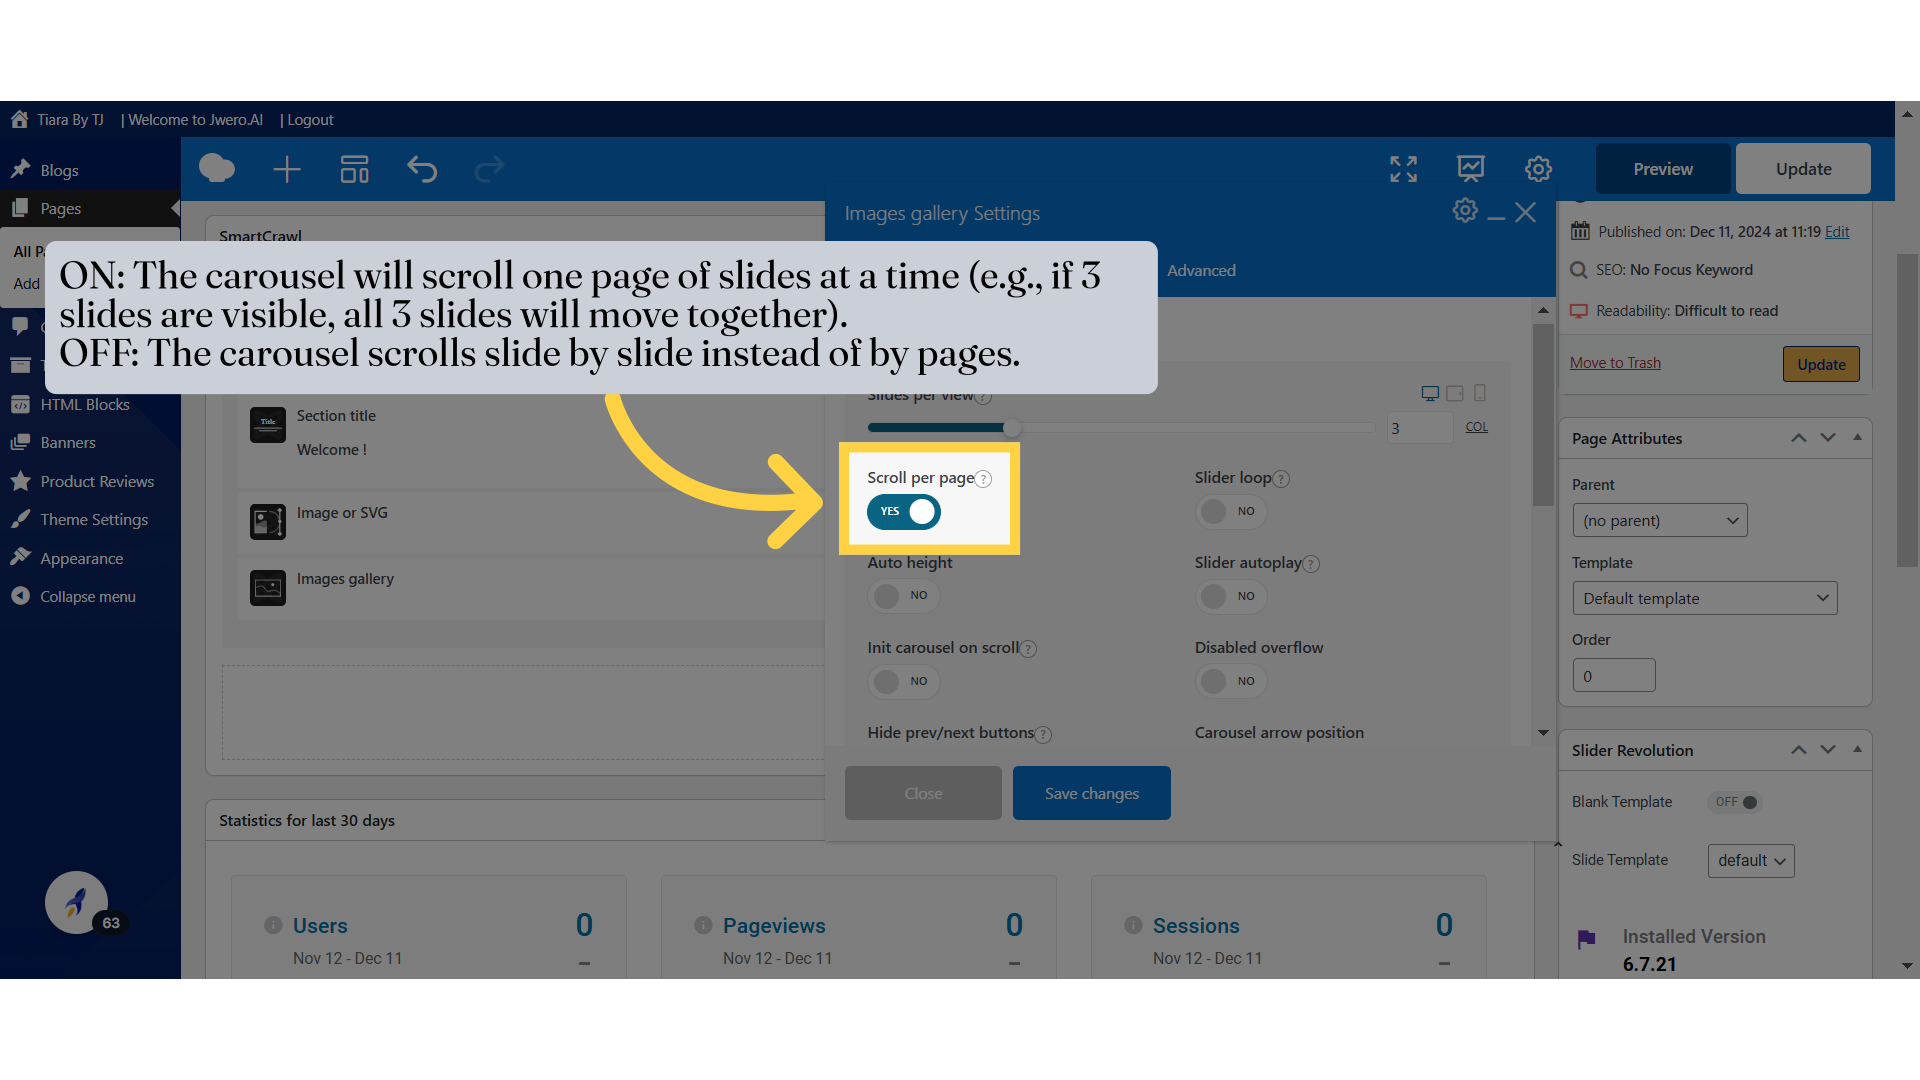Viewport: 1920px width, 1080px height.
Task: Open the Default template dropdown
Action: pos(1704,598)
